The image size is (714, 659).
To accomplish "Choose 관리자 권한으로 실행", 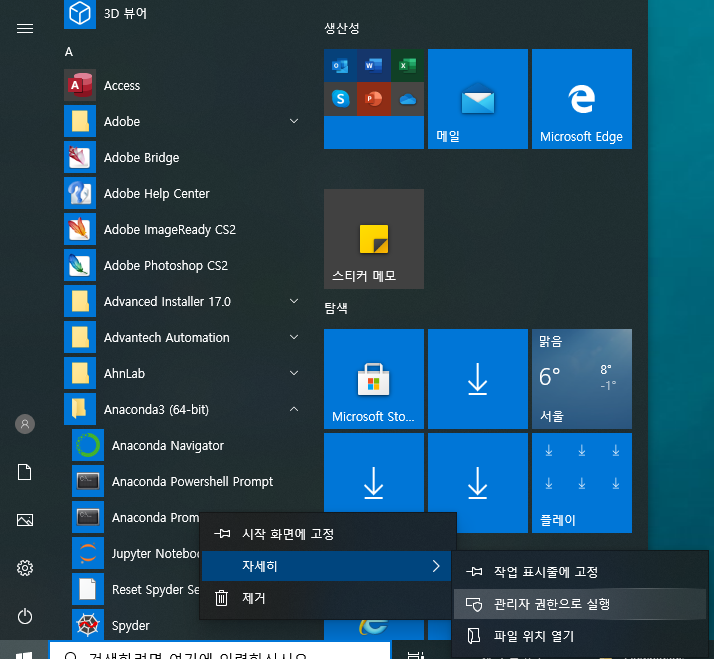I will (580, 604).
